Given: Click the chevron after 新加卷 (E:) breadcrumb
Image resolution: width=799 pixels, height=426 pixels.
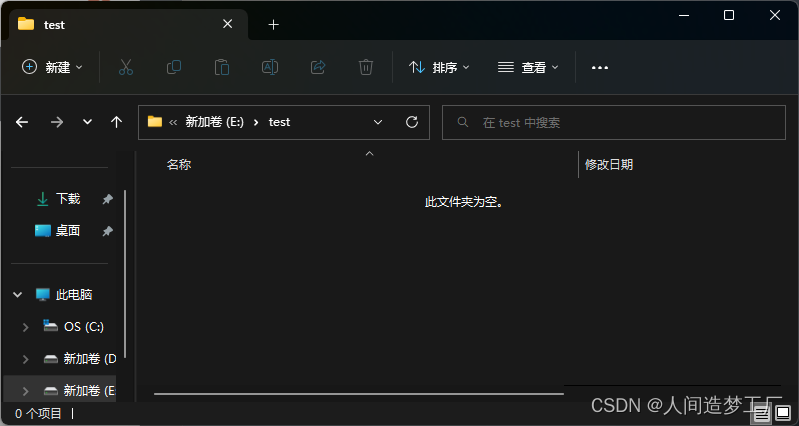Looking at the screenshot, I should (x=256, y=122).
